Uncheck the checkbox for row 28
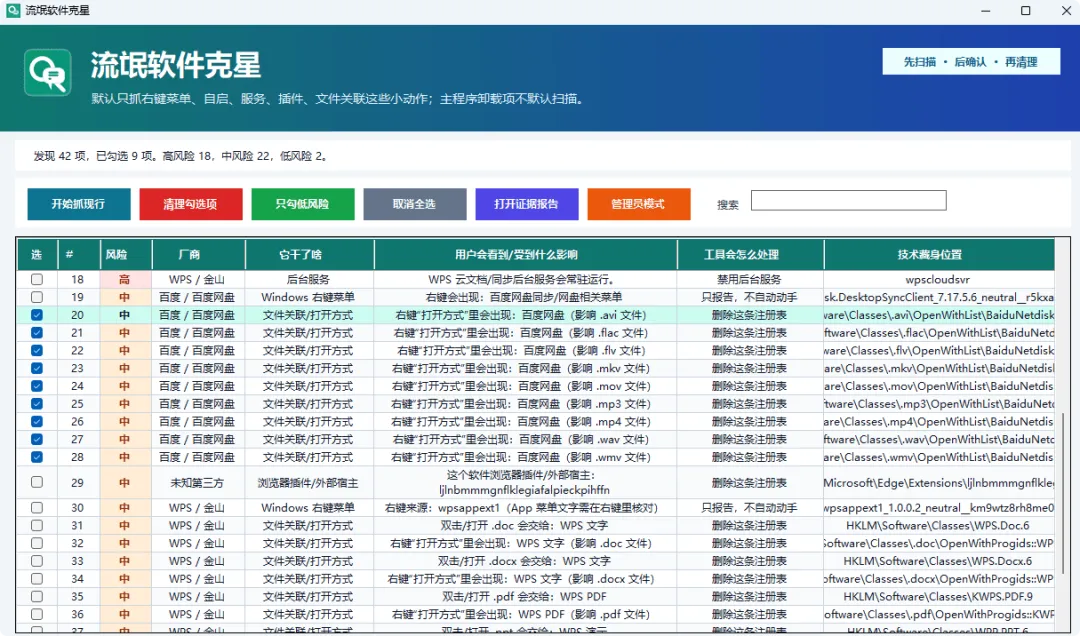Screen dimensions: 1080x636 coord(37,457)
